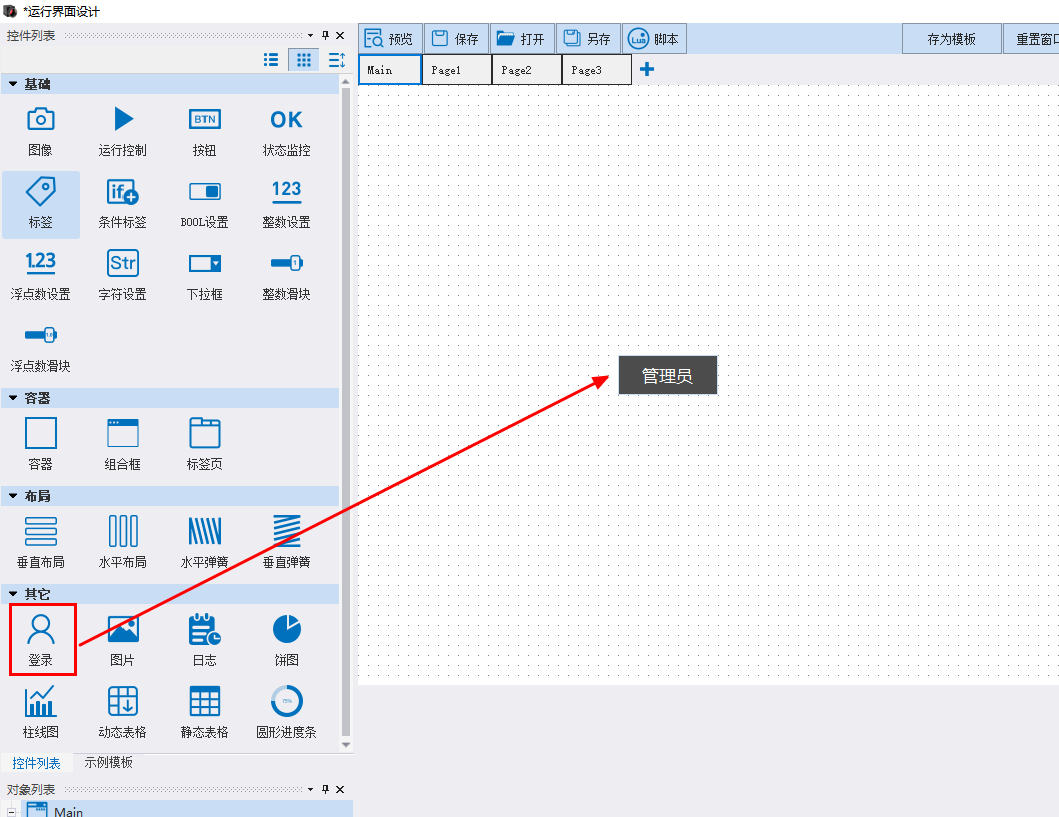1059x817 pixels.
Task: Choose the 条件标签 control icon
Action: pyautogui.click(x=123, y=192)
